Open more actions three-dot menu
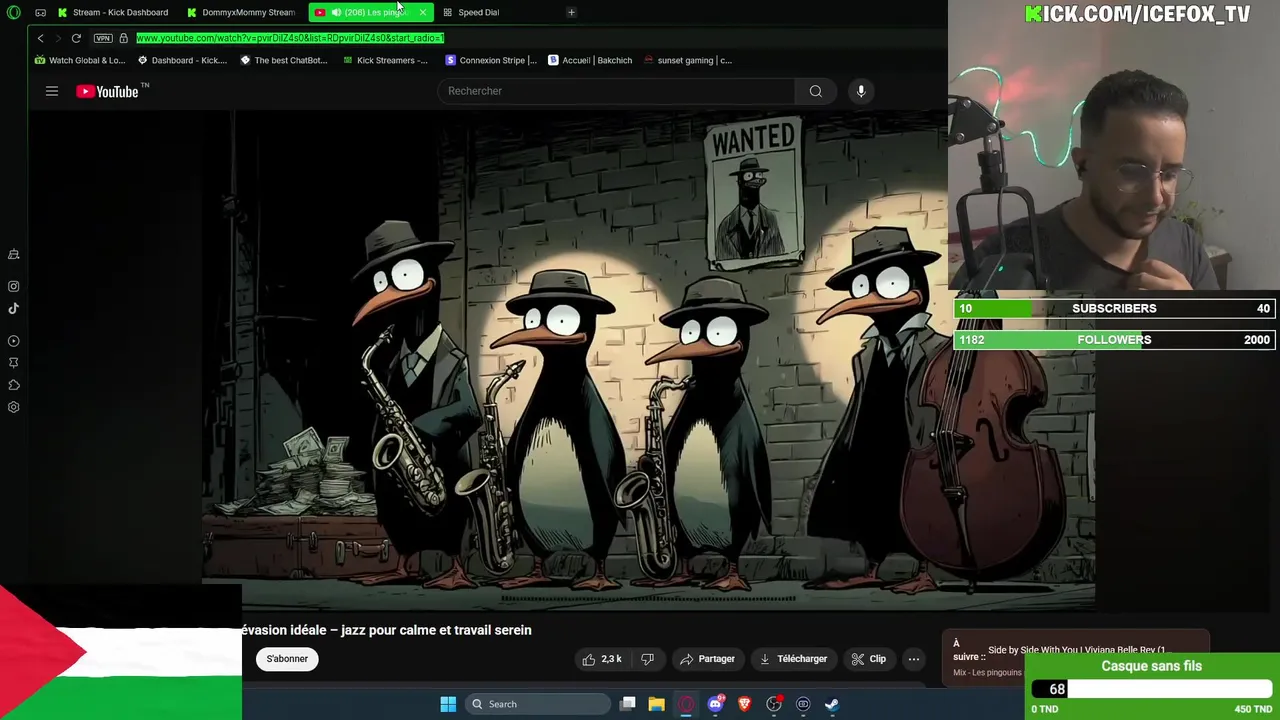Viewport: 1280px width, 720px height. (914, 659)
